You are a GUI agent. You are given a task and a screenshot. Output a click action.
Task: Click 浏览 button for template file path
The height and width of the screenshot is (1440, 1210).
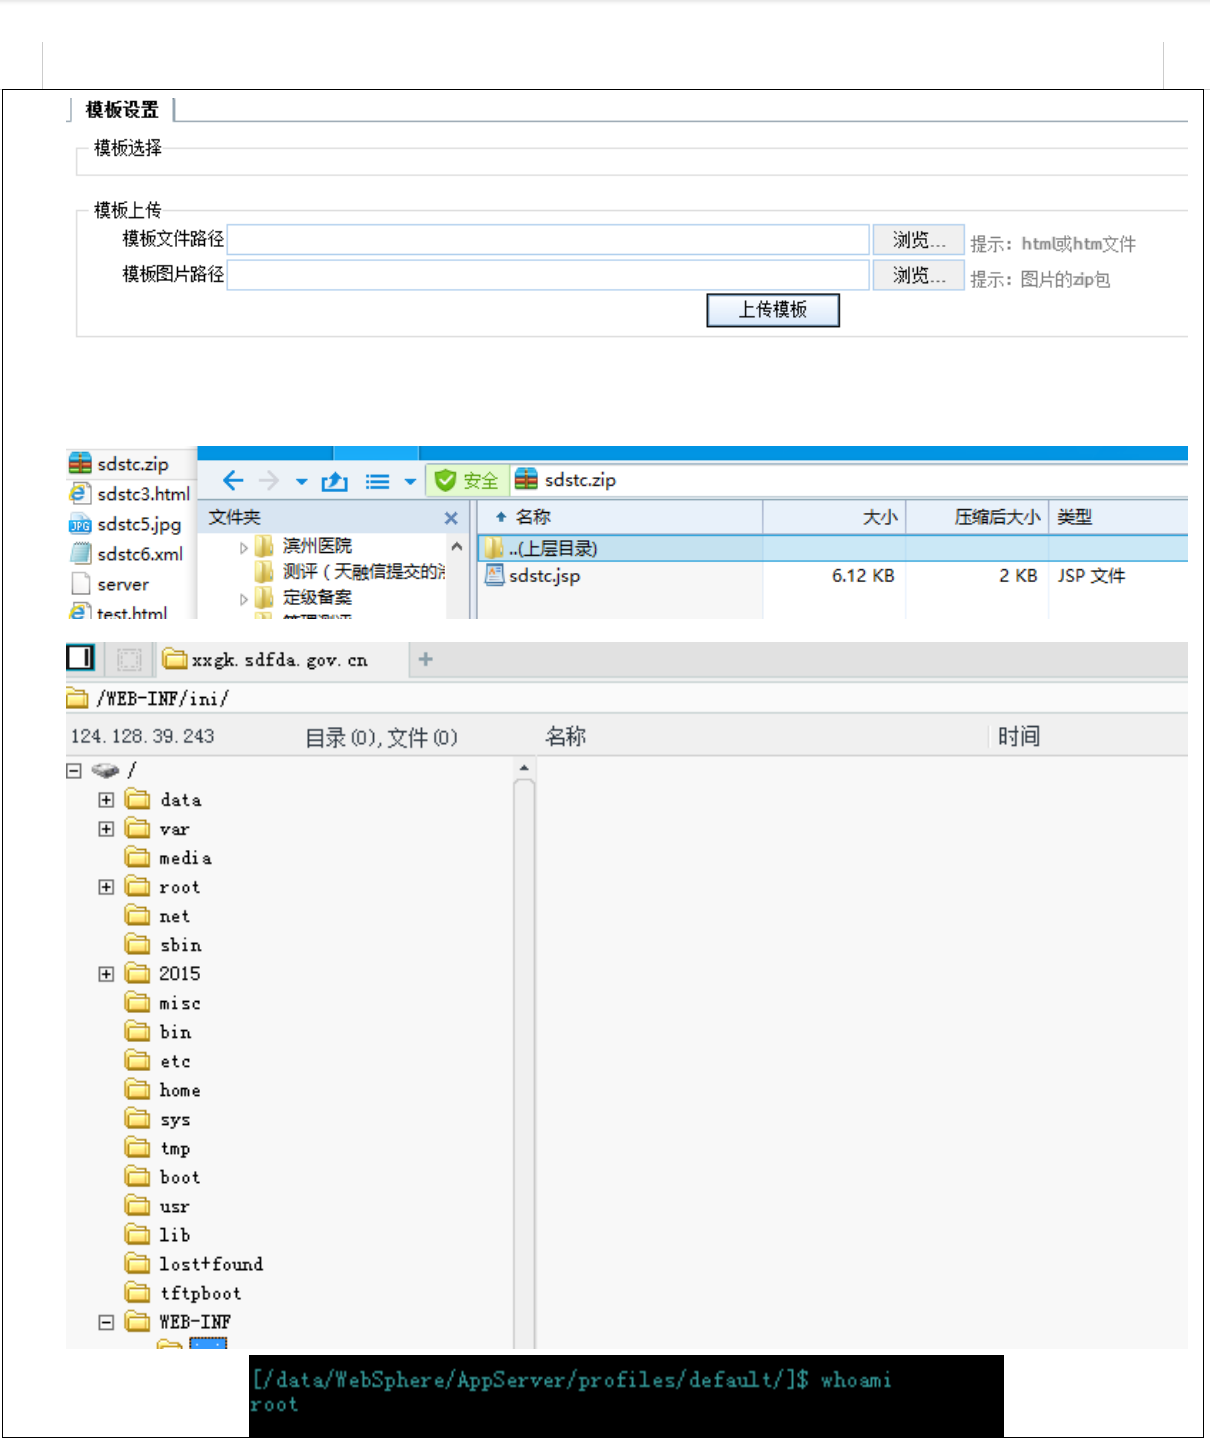point(918,240)
